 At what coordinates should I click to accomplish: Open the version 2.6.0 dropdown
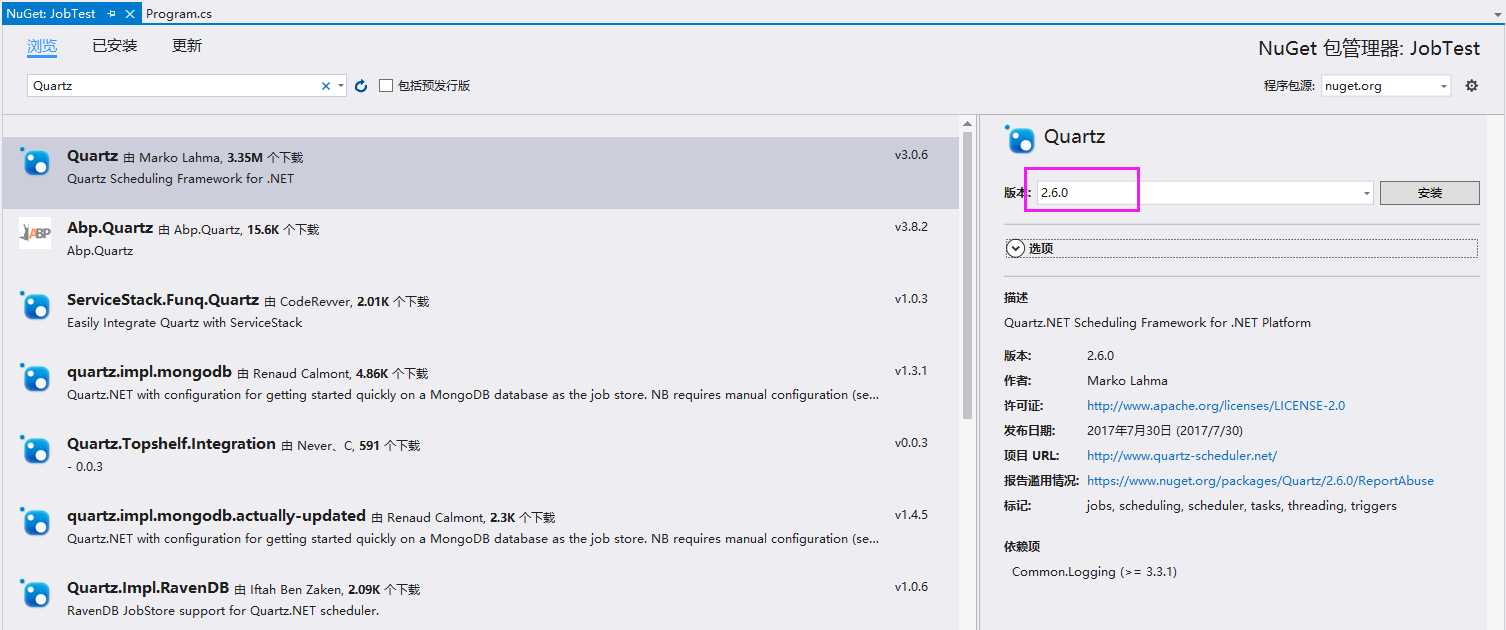[x=1367, y=193]
